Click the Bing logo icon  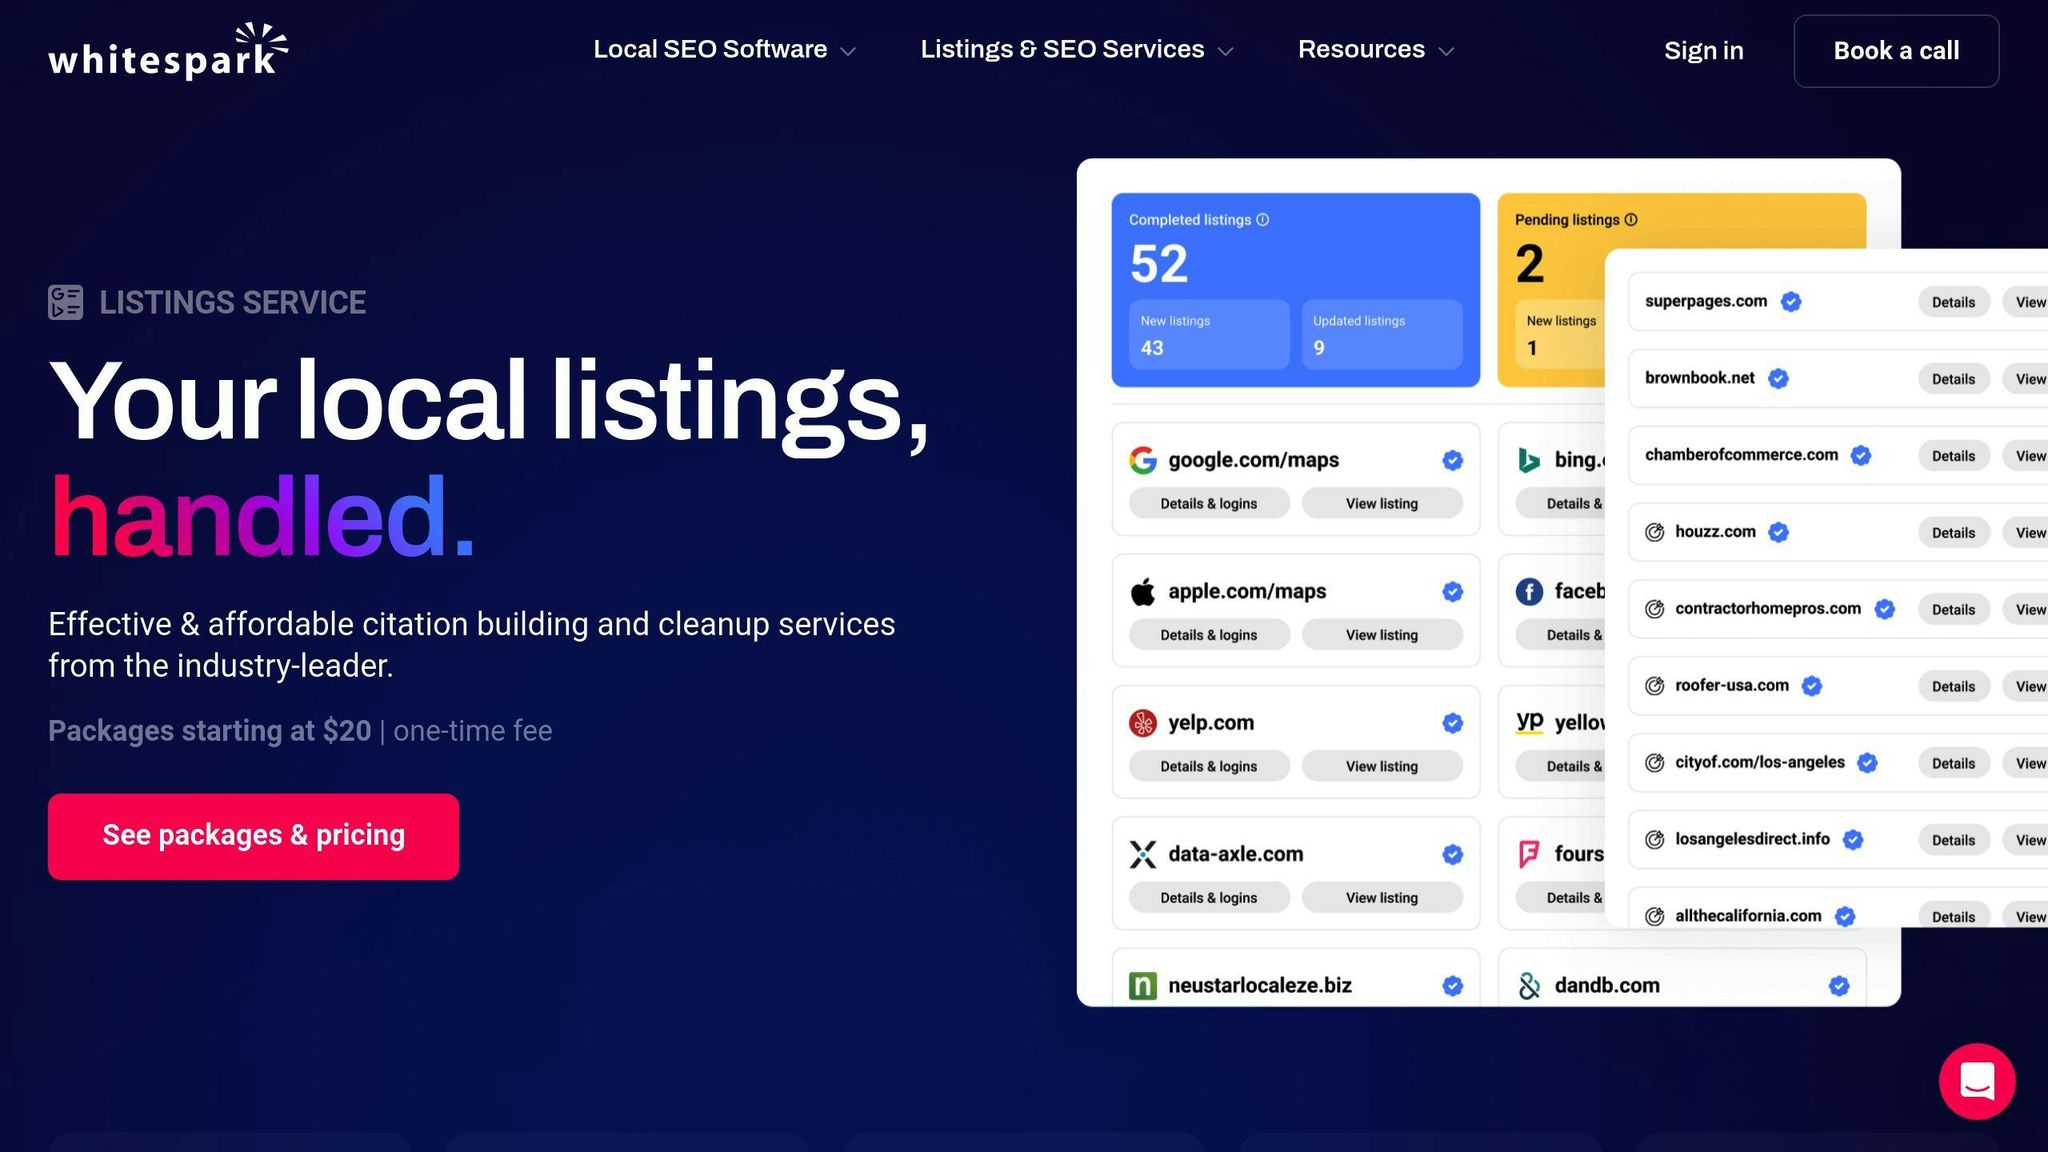pos(1529,460)
